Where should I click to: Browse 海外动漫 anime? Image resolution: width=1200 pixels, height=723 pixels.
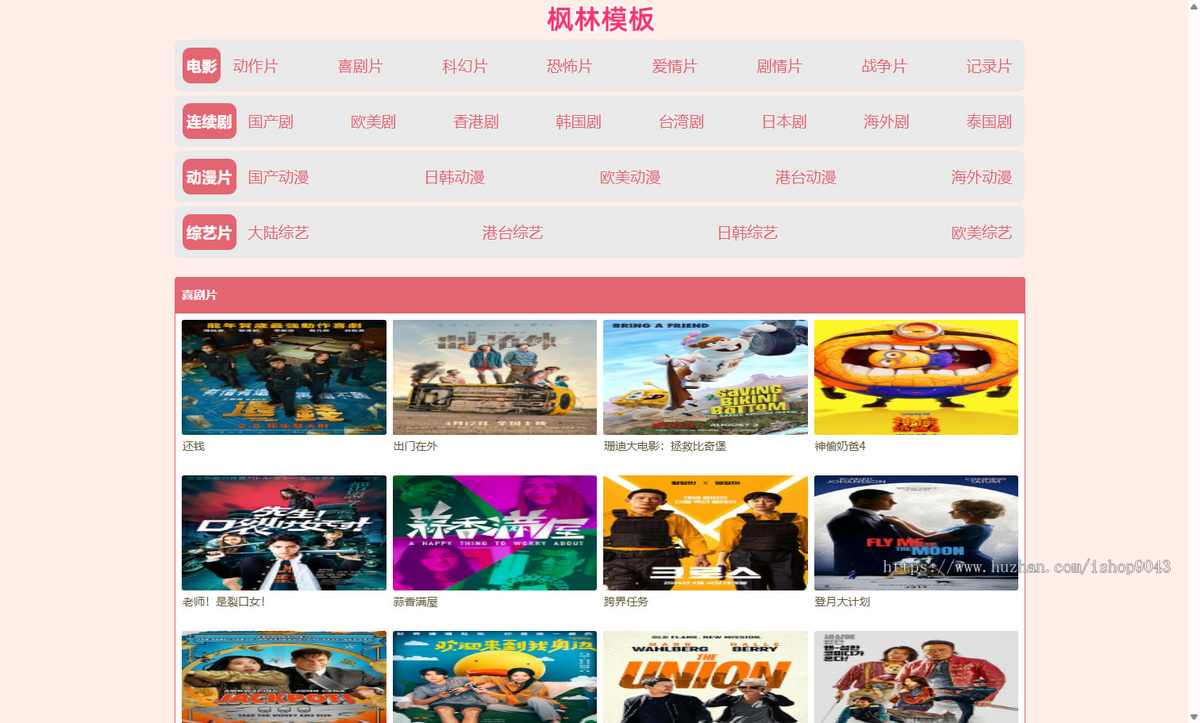(982, 177)
